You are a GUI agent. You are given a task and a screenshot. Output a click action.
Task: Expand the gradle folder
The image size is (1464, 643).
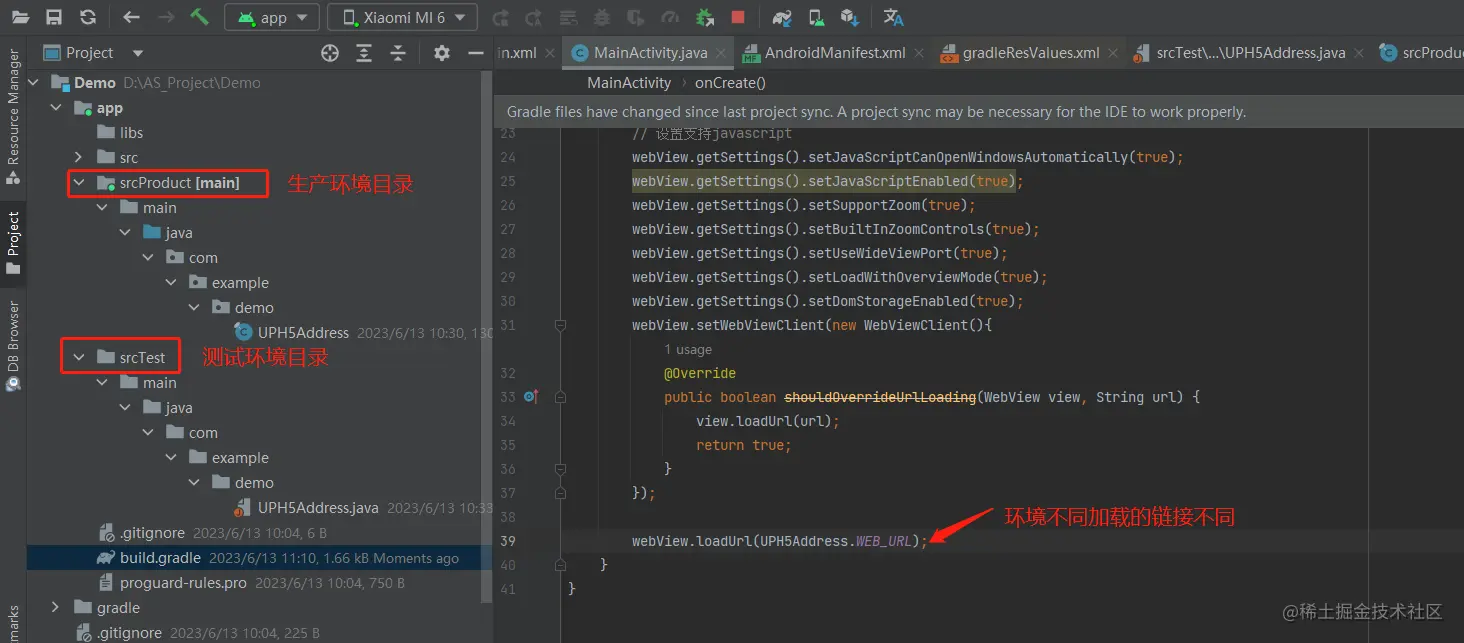[x=55, y=608]
